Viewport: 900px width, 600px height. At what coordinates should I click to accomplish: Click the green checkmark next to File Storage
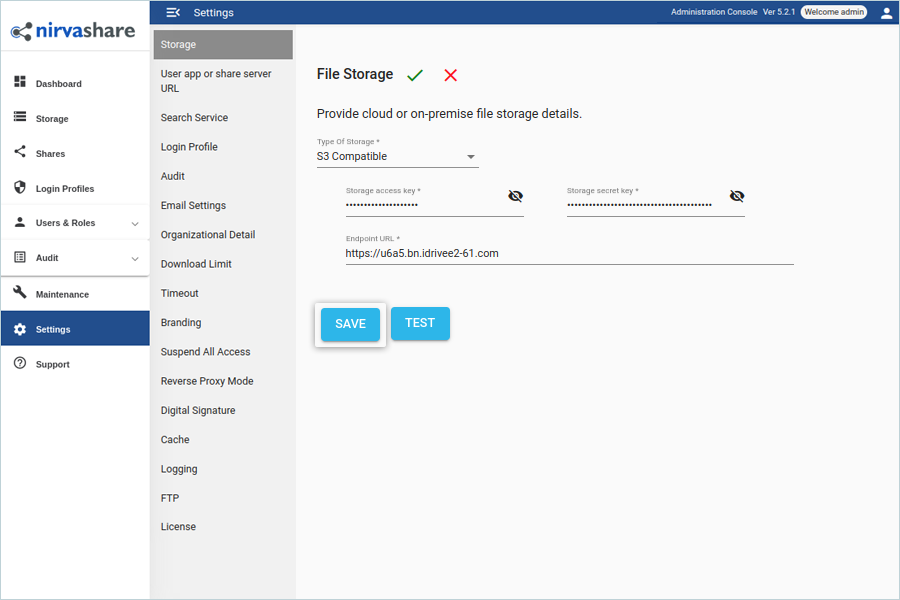(414, 75)
